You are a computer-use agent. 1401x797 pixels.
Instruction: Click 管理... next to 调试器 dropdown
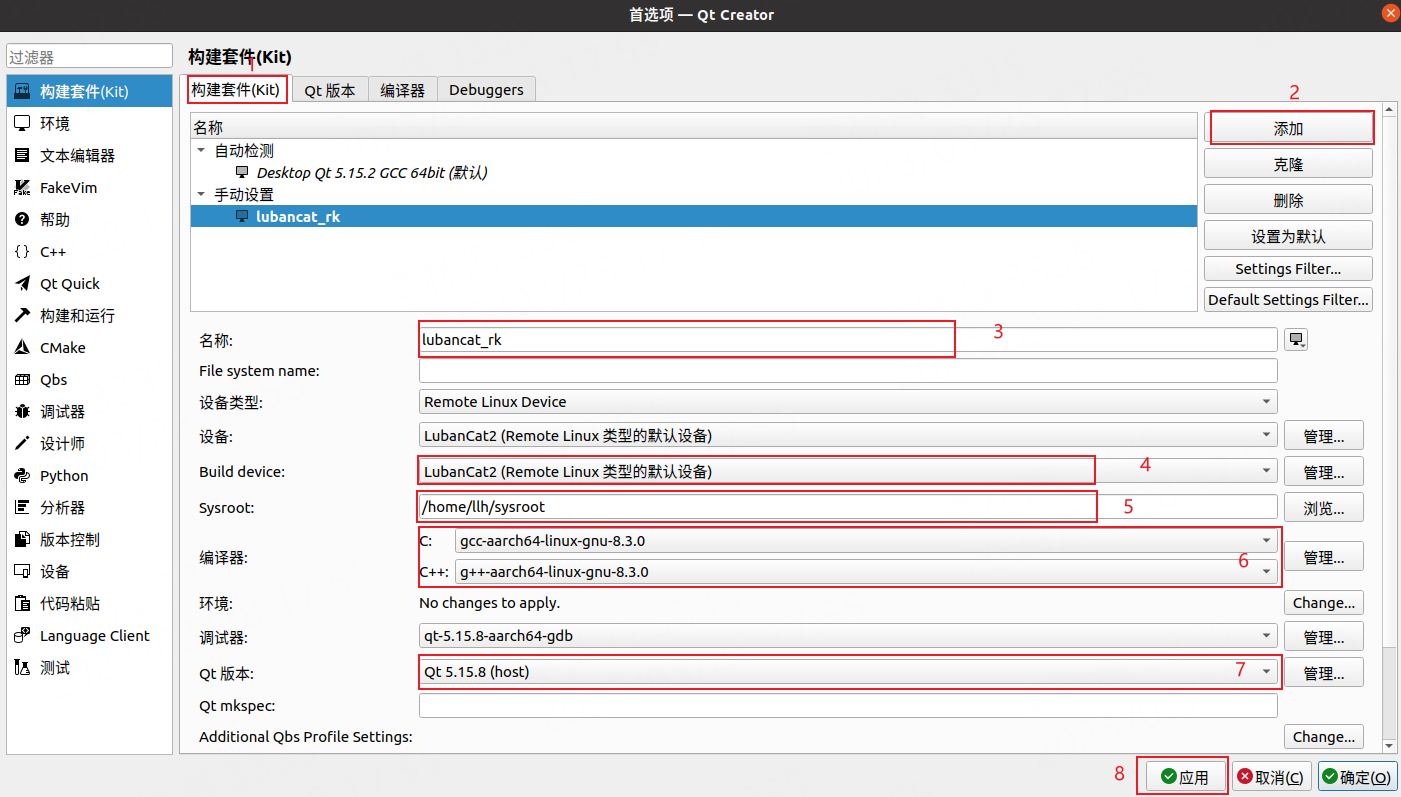click(x=1324, y=637)
